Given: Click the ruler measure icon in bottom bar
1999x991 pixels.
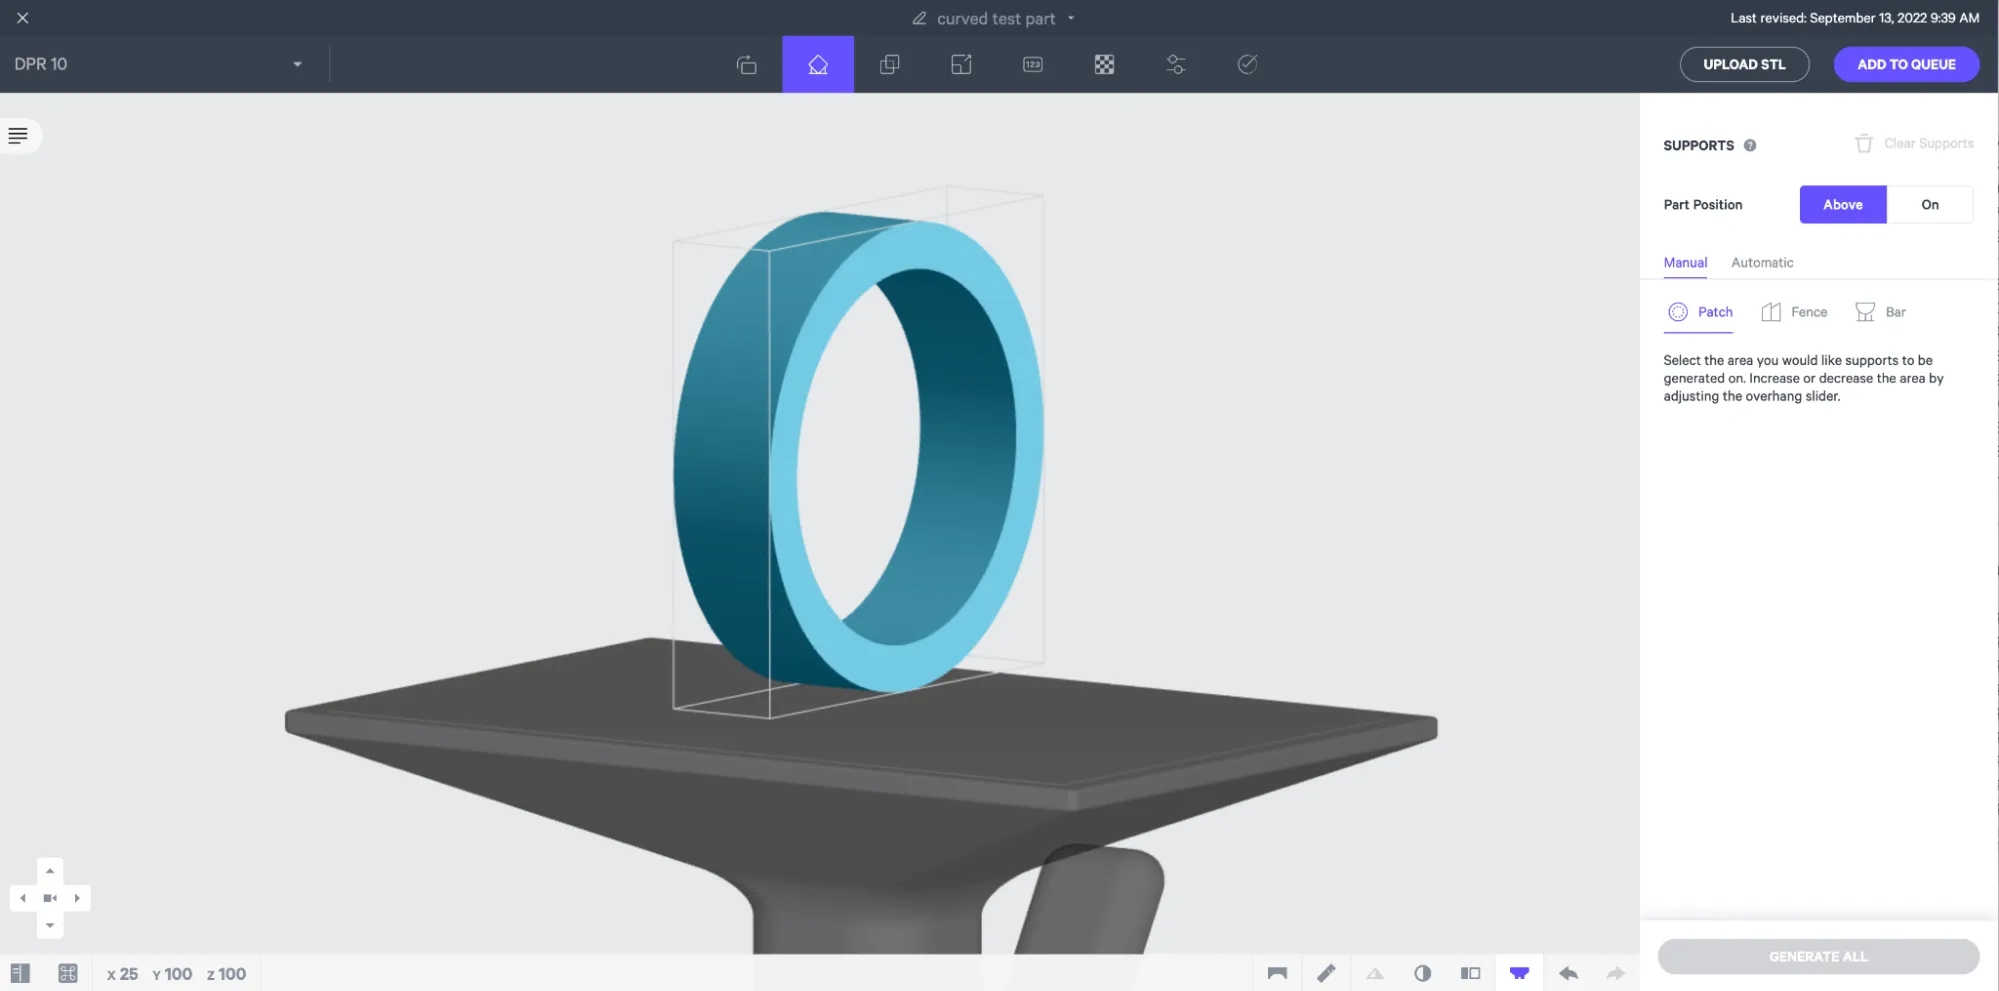Looking at the screenshot, I should point(1326,973).
